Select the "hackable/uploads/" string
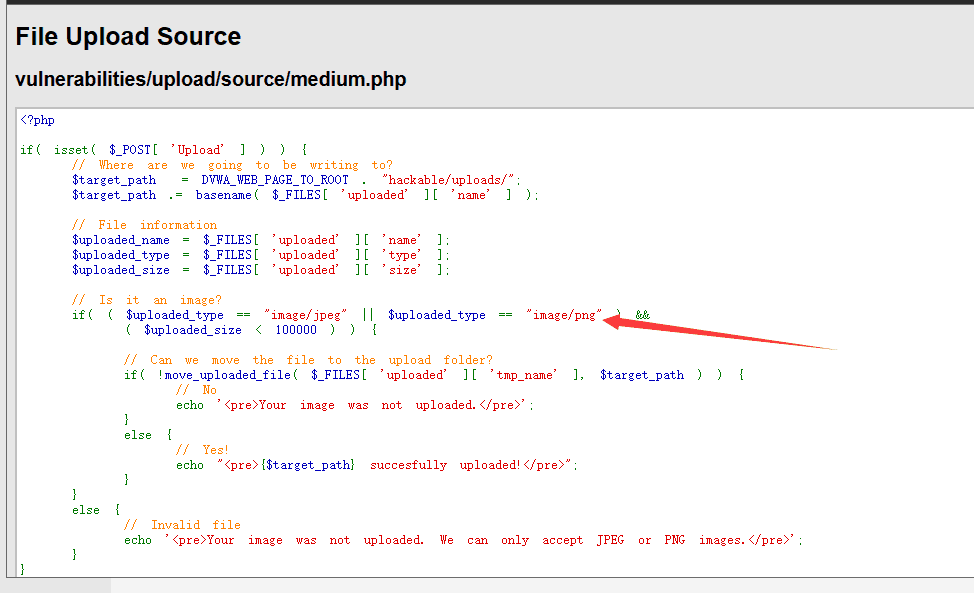The height and width of the screenshot is (593, 974). pyautogui.click(x=451, y=180)
